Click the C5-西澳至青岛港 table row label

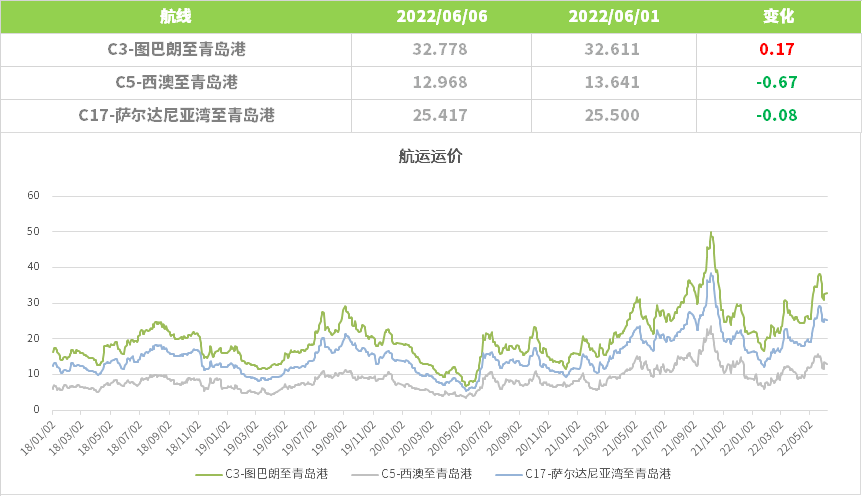click(176, 82)
